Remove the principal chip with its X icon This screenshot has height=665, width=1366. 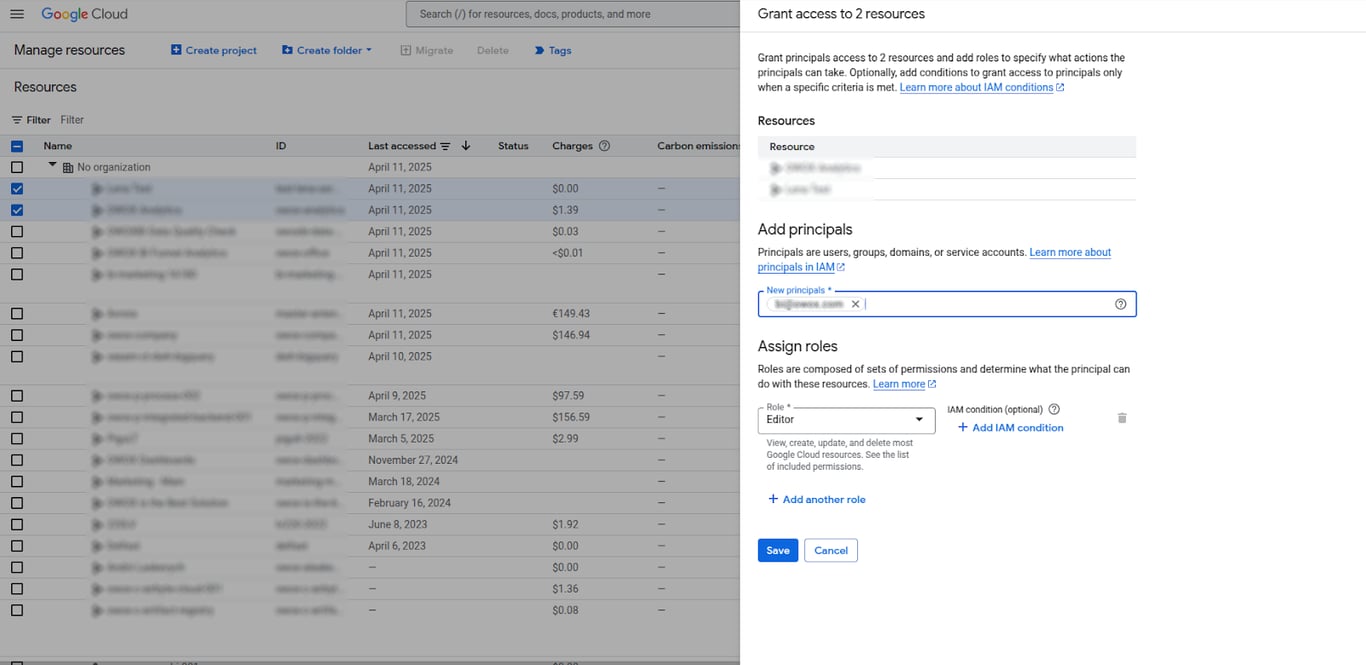pyautogui.click(x=855, y=304)
